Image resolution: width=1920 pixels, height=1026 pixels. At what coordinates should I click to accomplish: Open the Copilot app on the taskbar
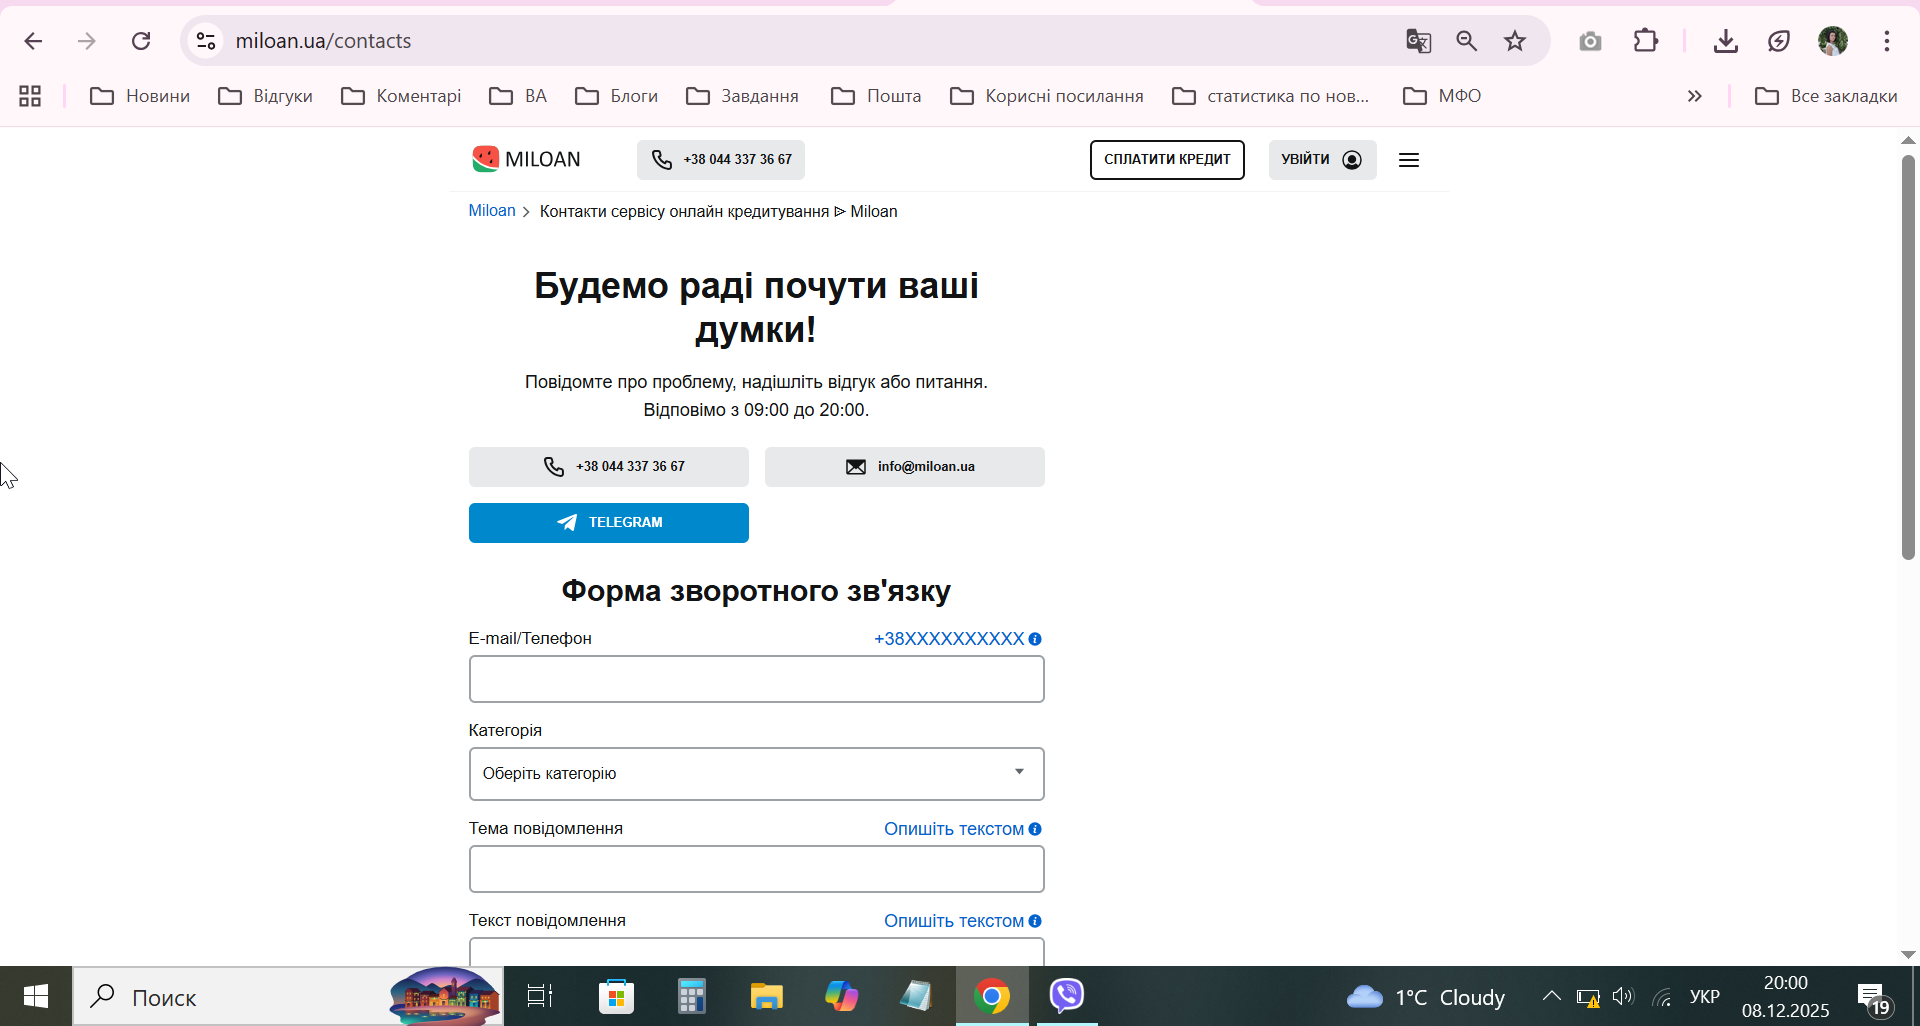(x=842, y=996)
